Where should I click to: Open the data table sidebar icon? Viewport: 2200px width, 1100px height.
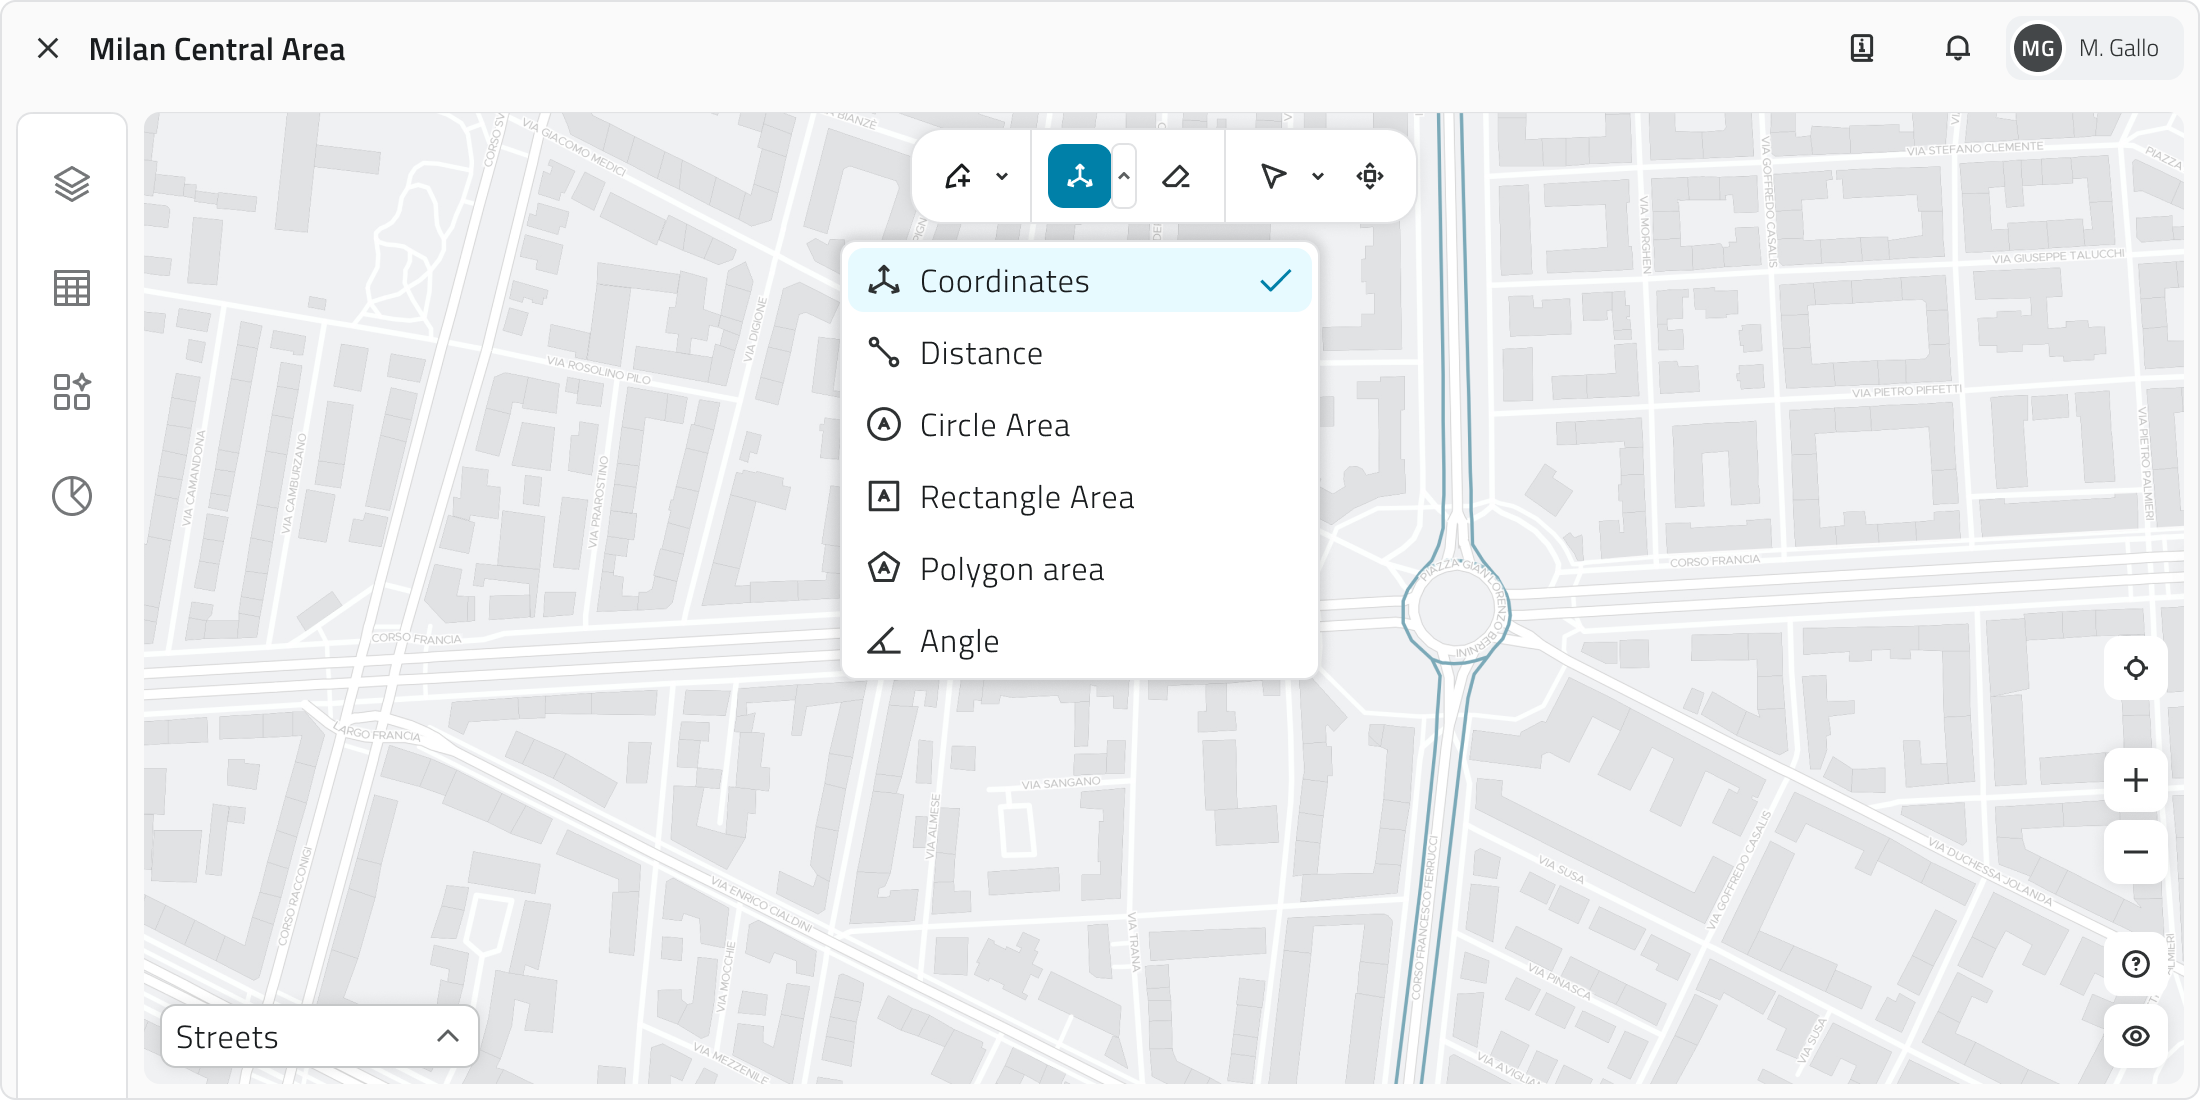pyautogui.click(x=72, y=288)
